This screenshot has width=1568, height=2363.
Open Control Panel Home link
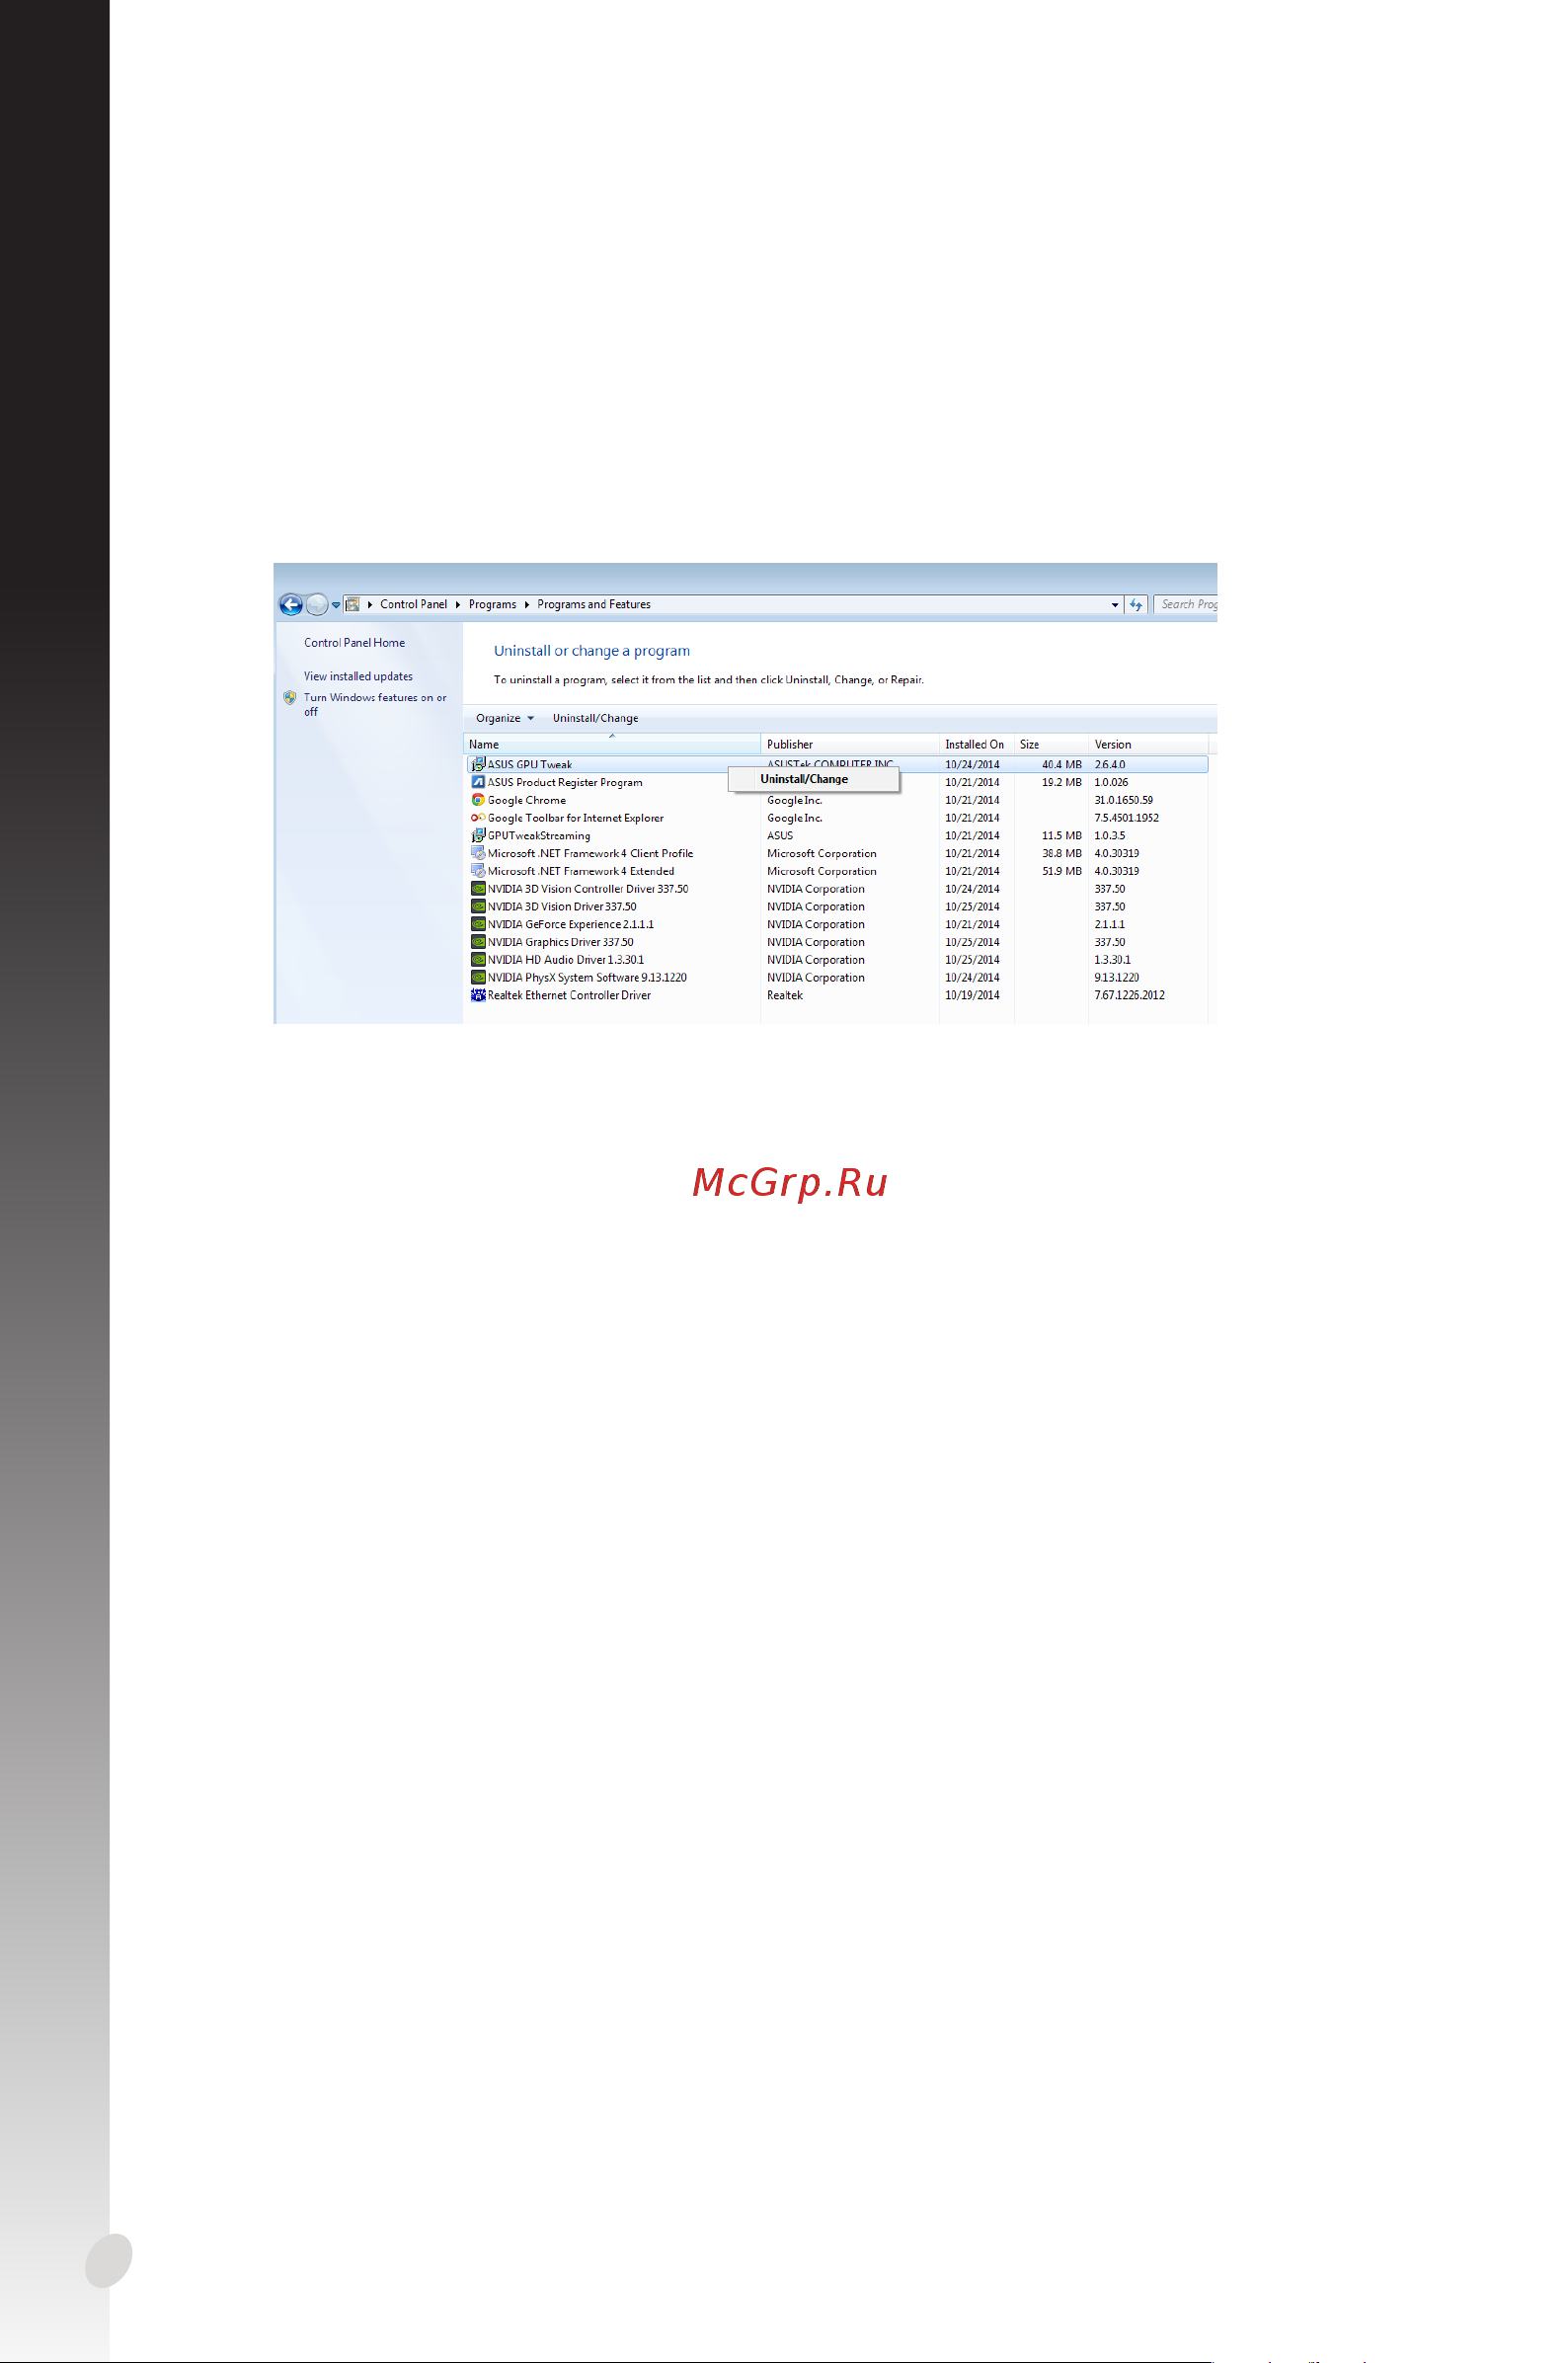[354, 643]
